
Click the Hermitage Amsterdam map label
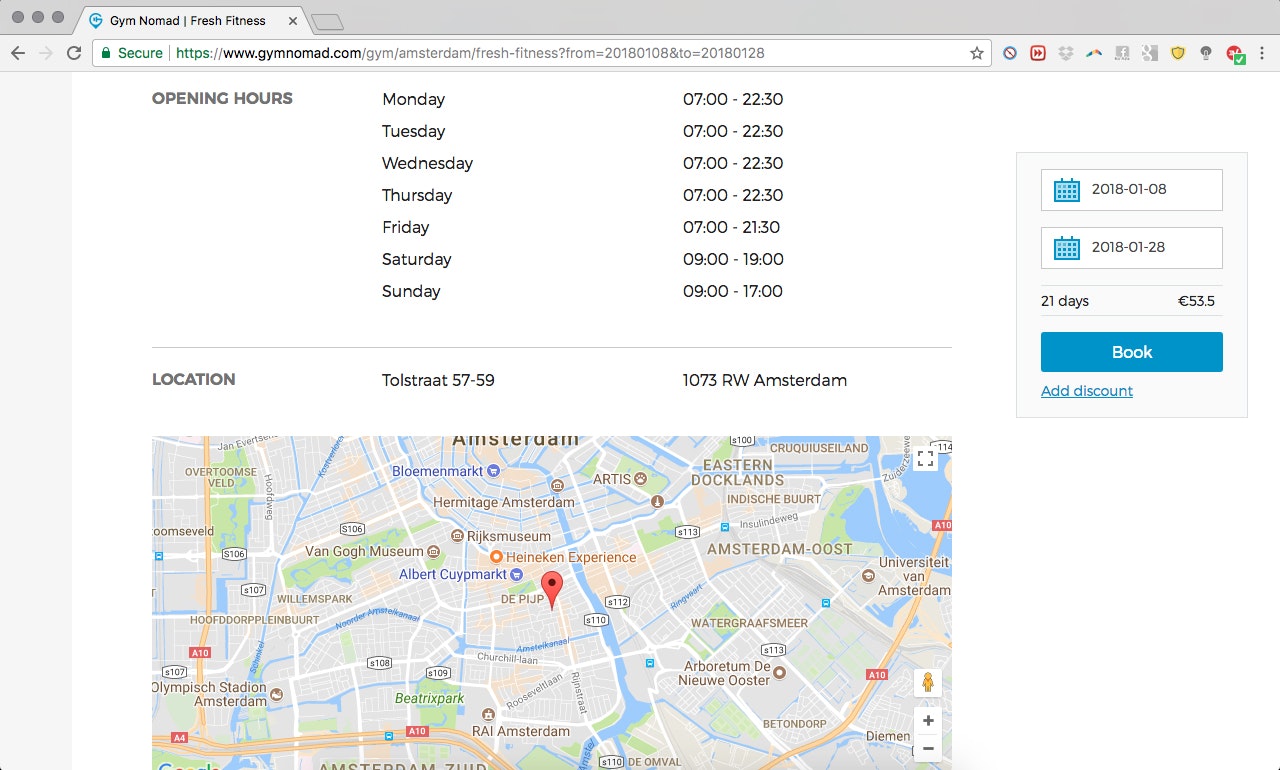(504, 502)
